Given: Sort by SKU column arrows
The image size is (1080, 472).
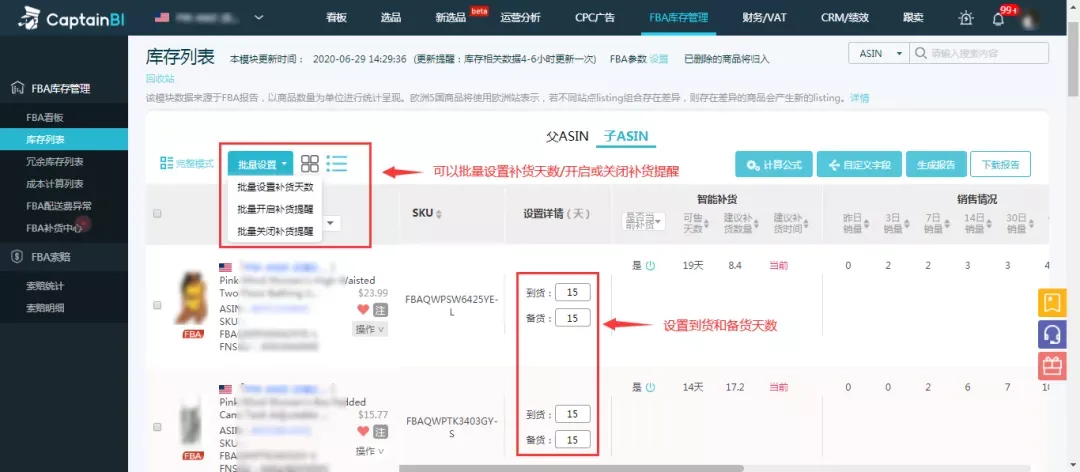Looking at the screenshot, I should [x=439, y=214].
